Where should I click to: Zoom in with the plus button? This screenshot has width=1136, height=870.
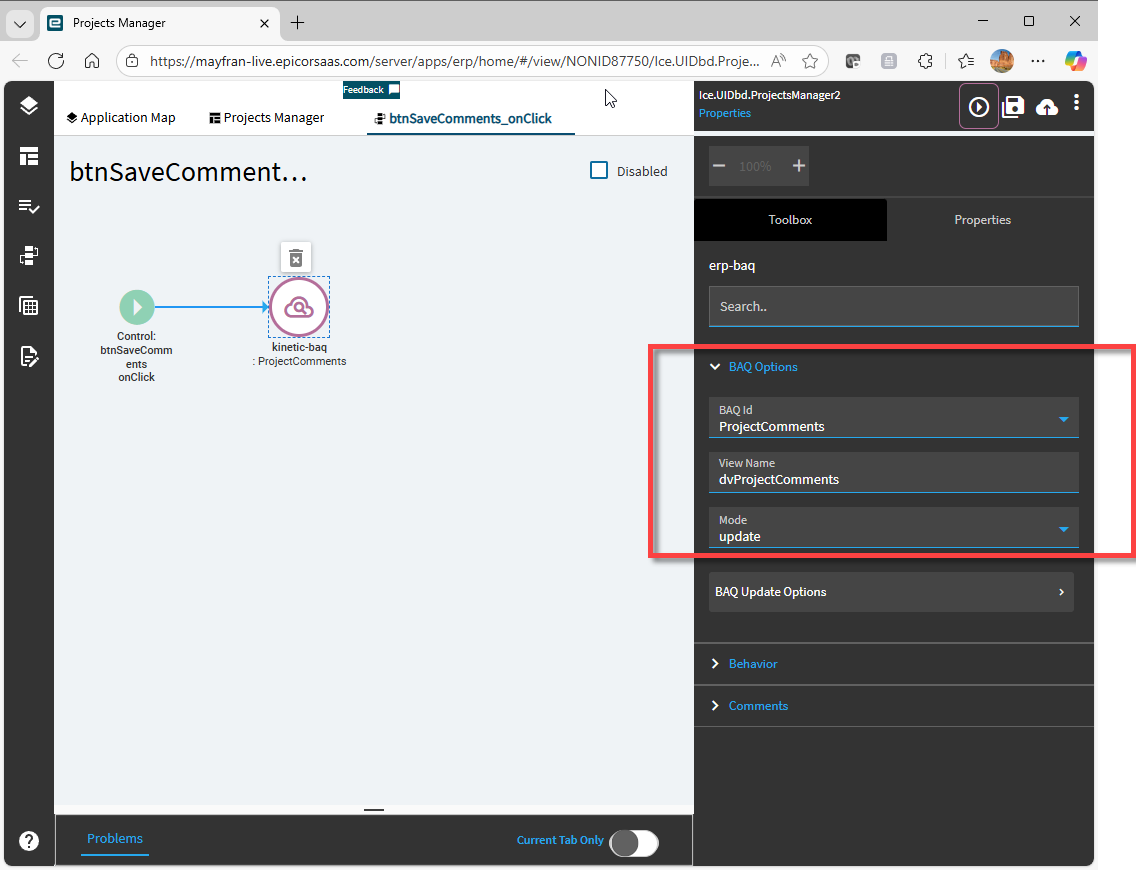pyautogui.click(x=798, y=166)
